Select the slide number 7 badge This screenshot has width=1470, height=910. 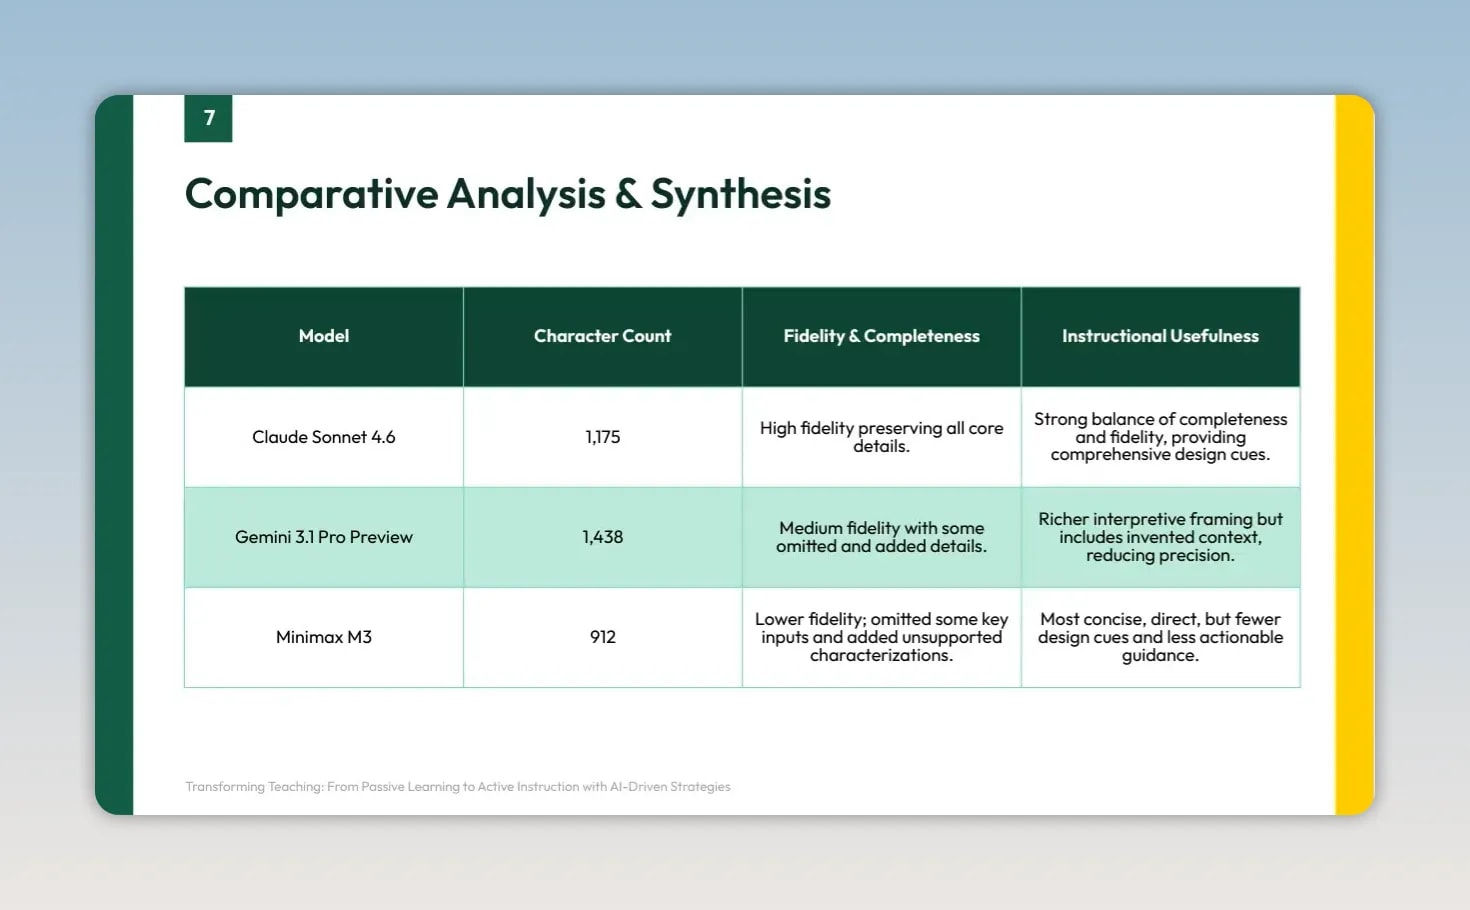208,118
